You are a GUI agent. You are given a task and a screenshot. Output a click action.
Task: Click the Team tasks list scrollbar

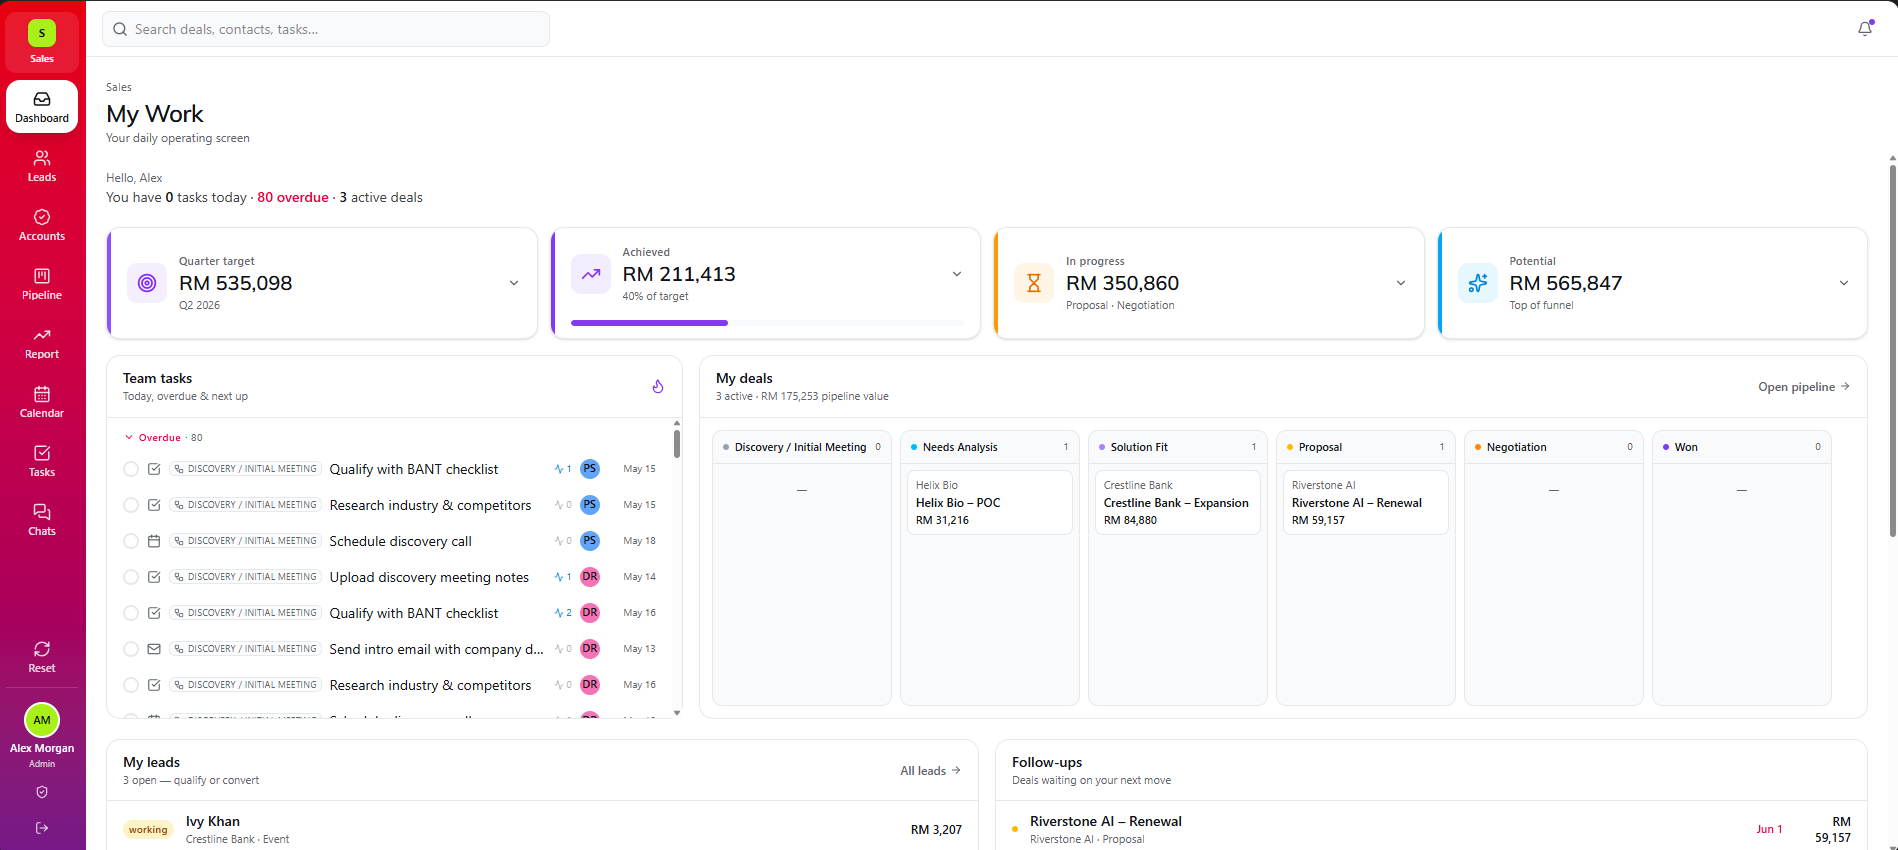click(x=677, y=444)
